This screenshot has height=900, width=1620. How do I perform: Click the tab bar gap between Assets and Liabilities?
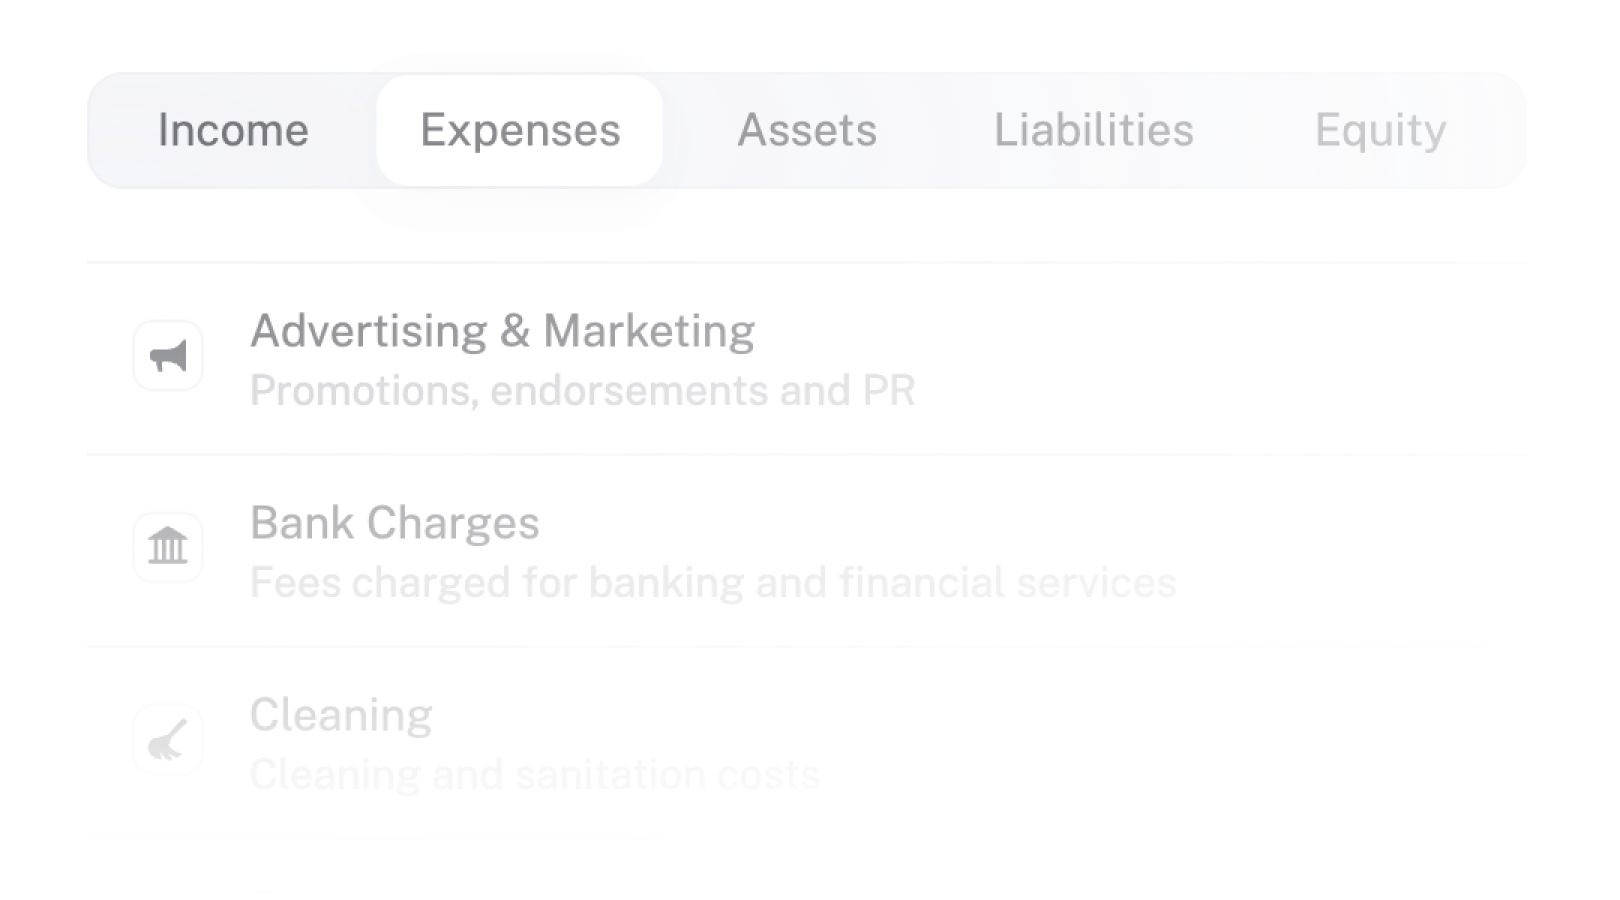point(936,130)
